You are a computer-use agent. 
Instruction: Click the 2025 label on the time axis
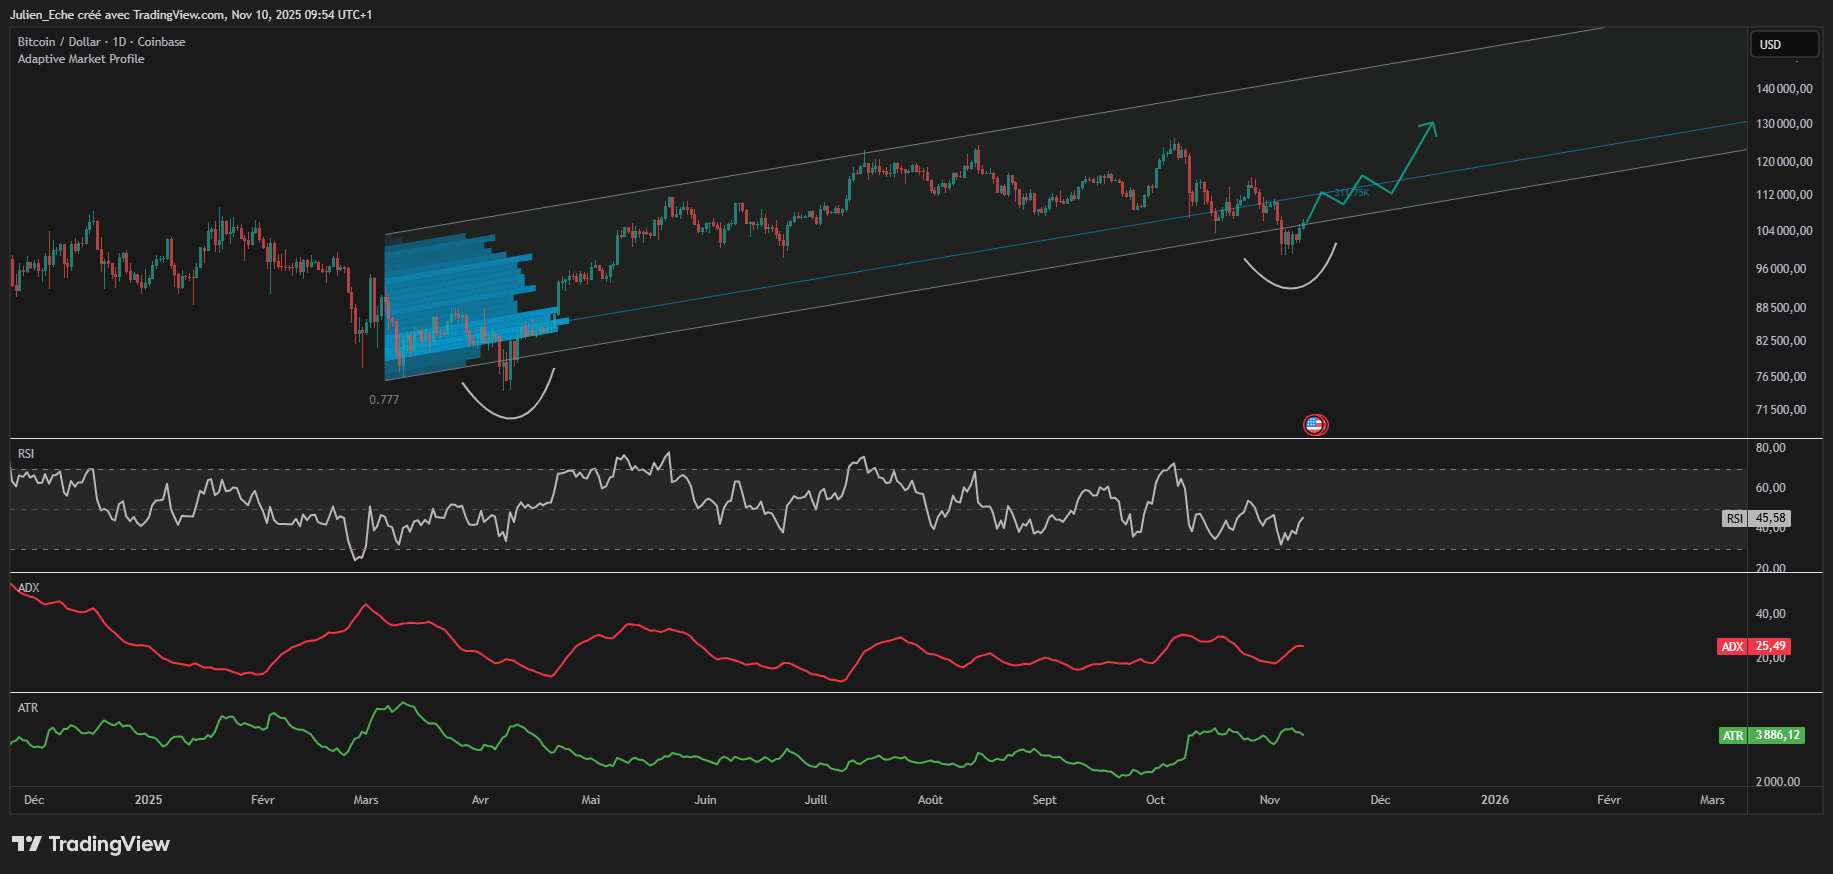click(x=148, y=800)
